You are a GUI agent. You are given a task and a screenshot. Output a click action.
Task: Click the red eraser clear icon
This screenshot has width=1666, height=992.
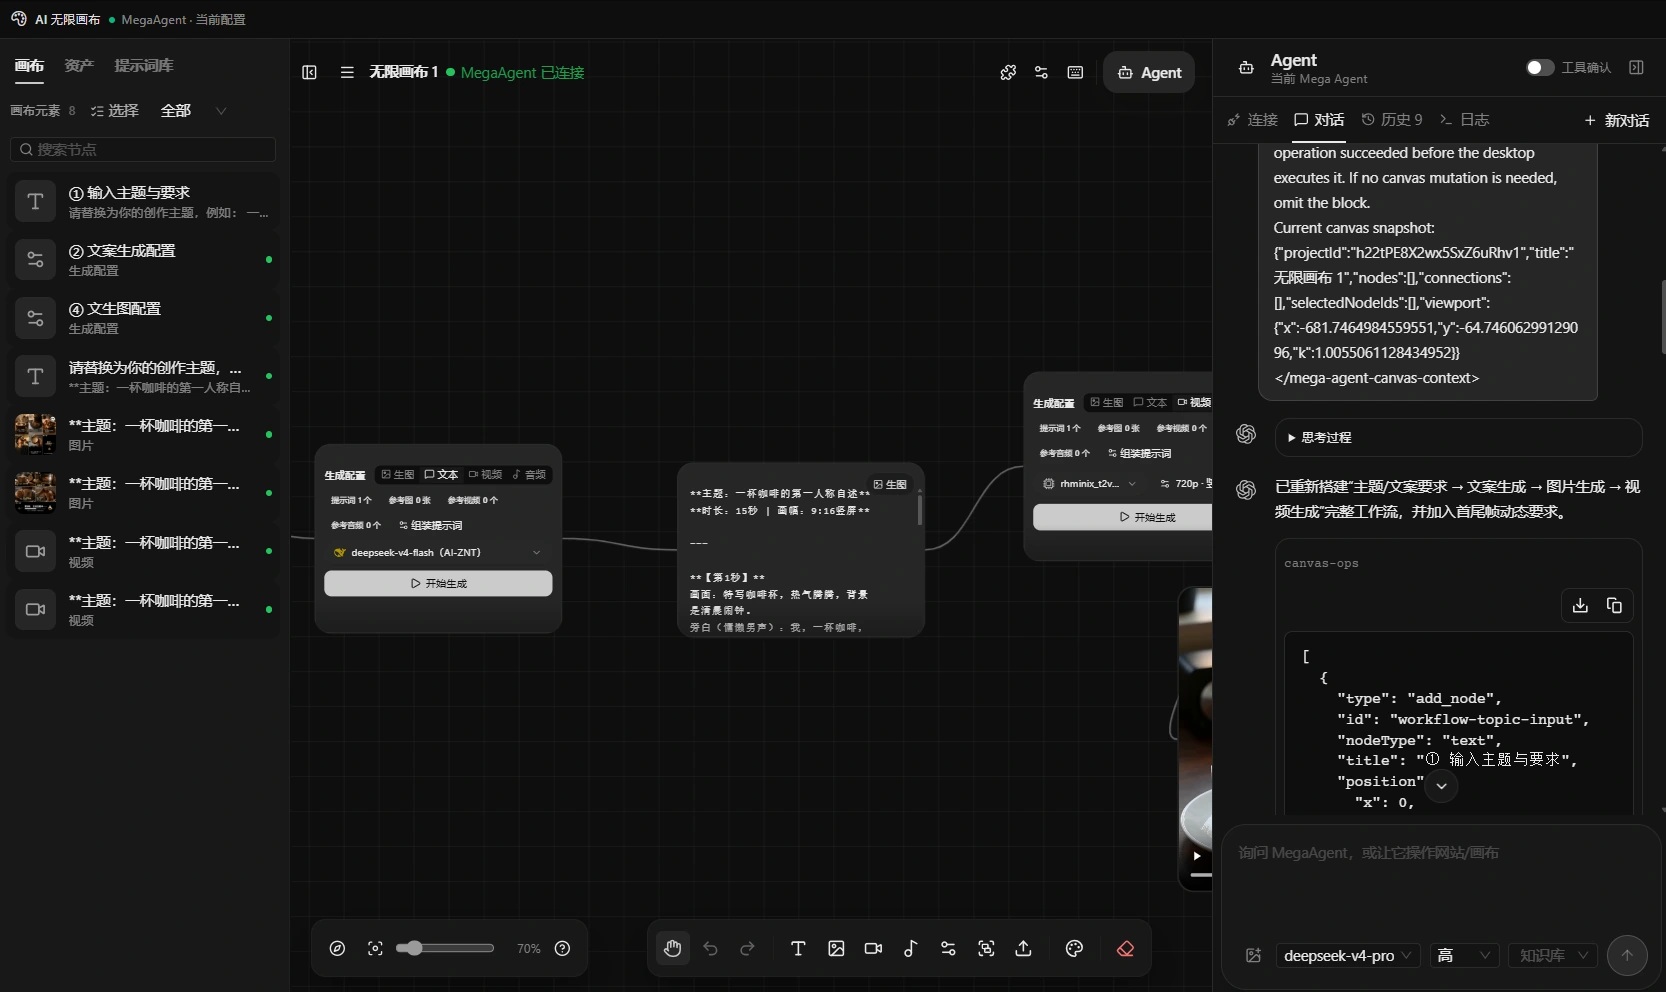click(1125, 948)
